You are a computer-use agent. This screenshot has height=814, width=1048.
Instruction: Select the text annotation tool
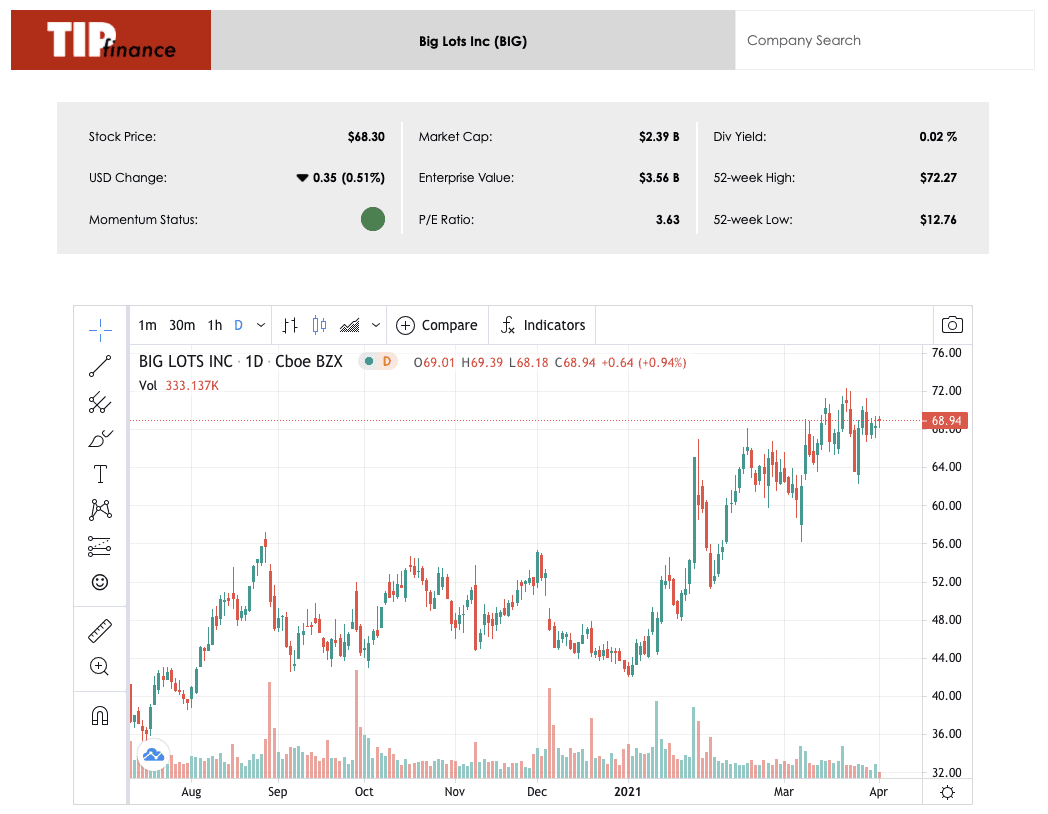pyautogui.click(x=100, y=474)
